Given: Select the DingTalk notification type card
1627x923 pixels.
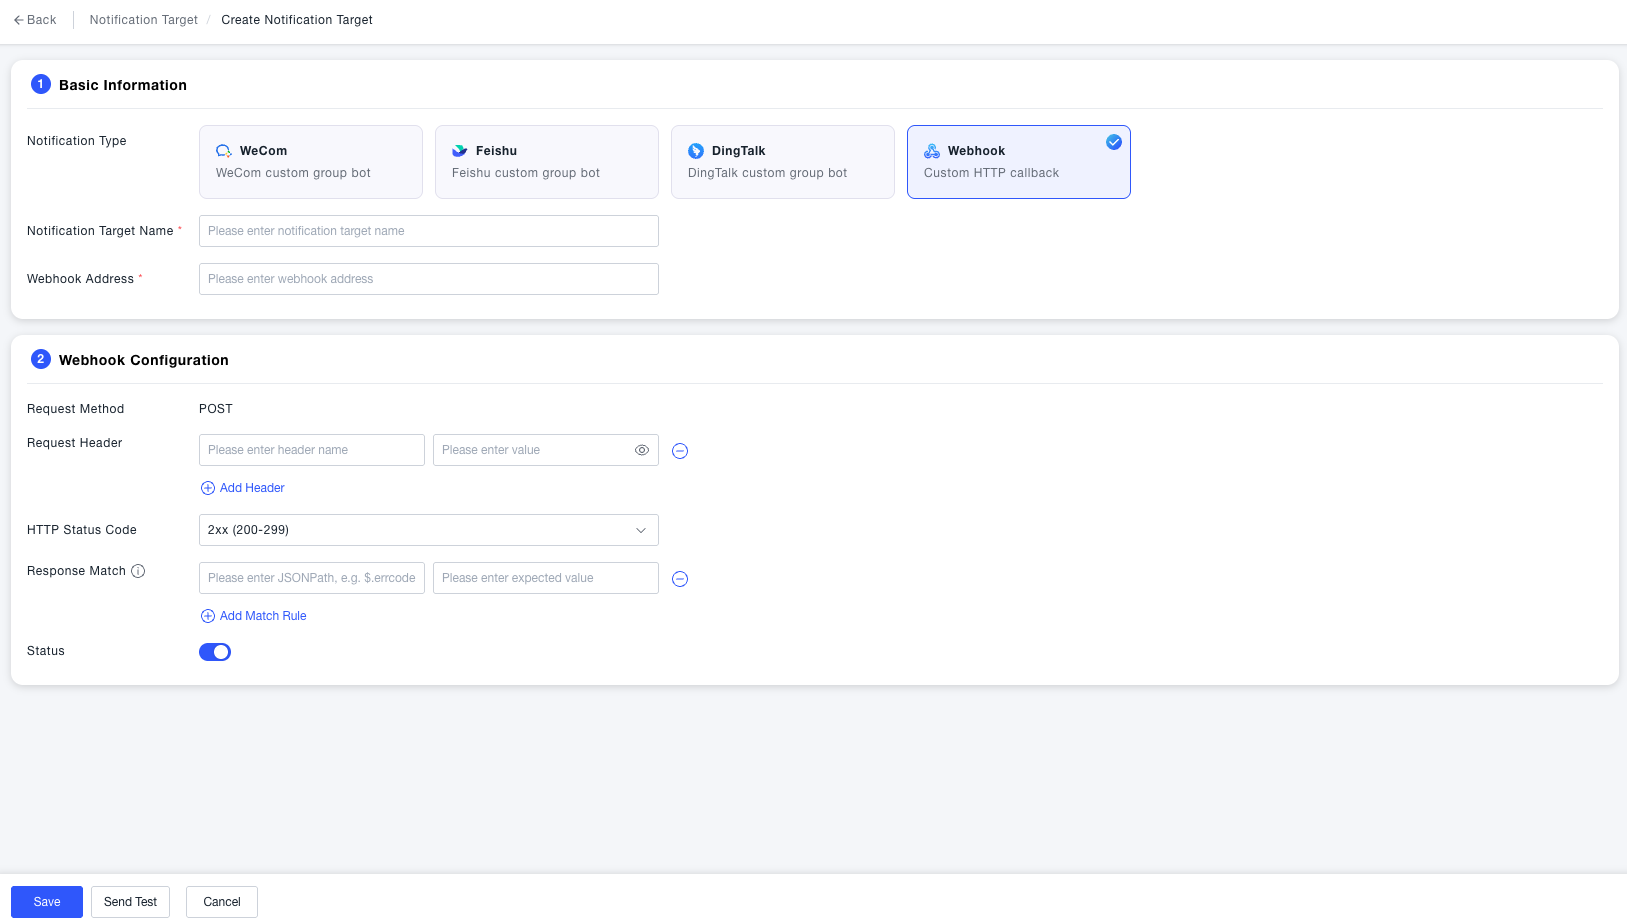Looking at the screenshot, I should tap(783, 162).
